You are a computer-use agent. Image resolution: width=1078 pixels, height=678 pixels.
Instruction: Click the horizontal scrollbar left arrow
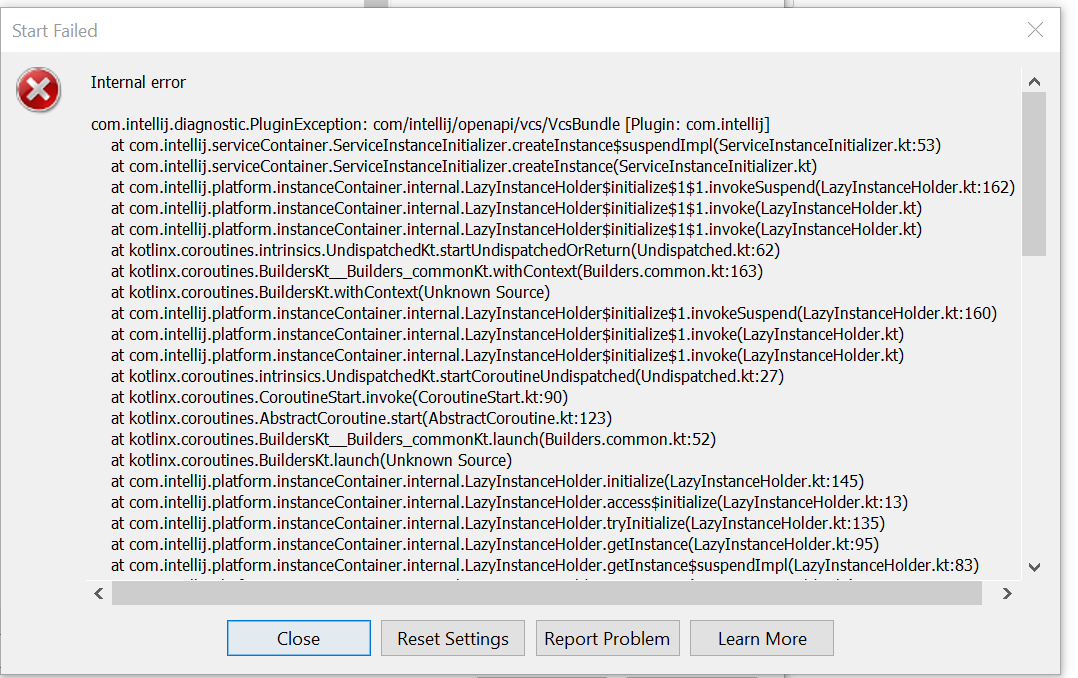point(99,593)
